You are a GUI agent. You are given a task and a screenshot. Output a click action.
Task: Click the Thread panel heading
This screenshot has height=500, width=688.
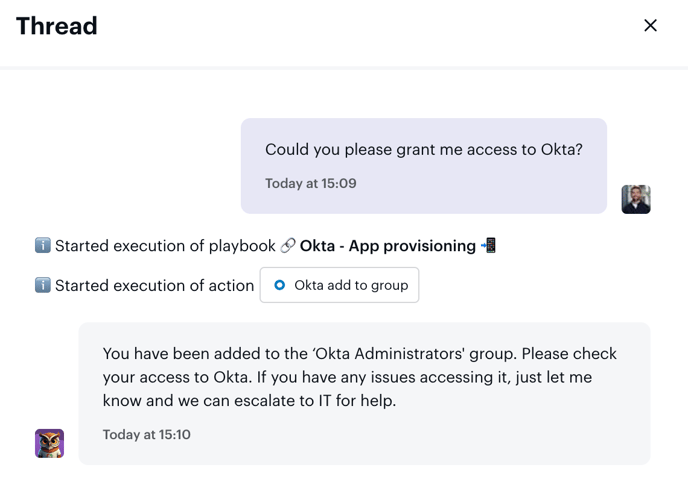(57, 26)
